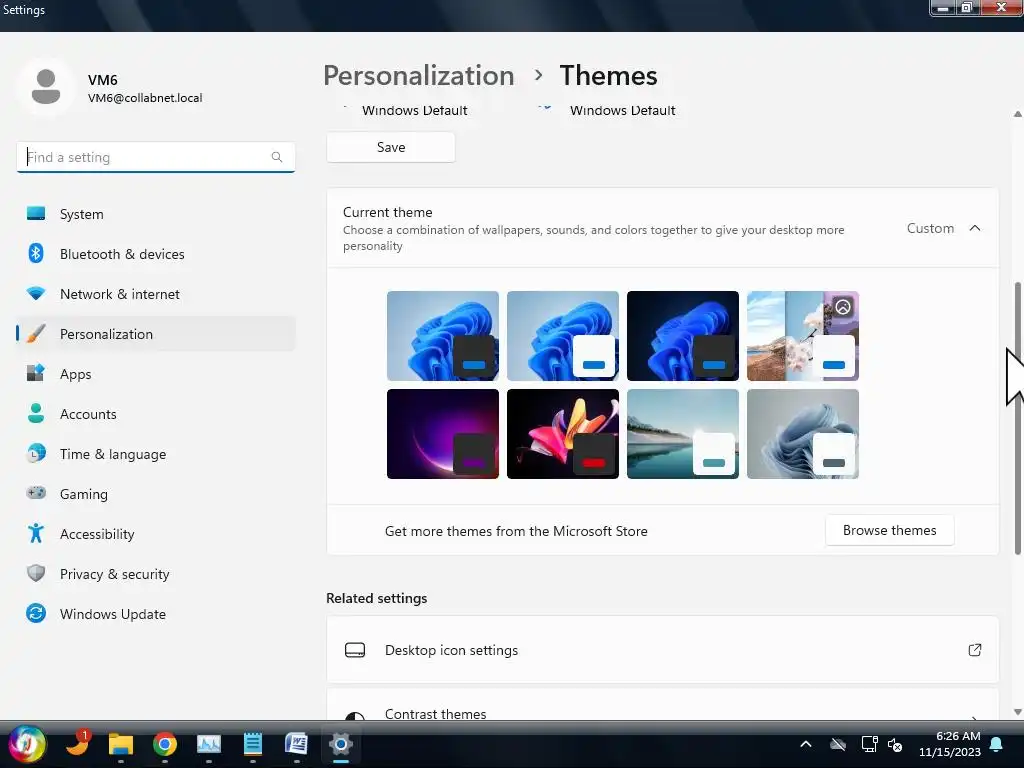Image resolution: width=1024 pixels, height=768 pixels.
Task: Click the Custom theme label
Action: pos(930,228)
